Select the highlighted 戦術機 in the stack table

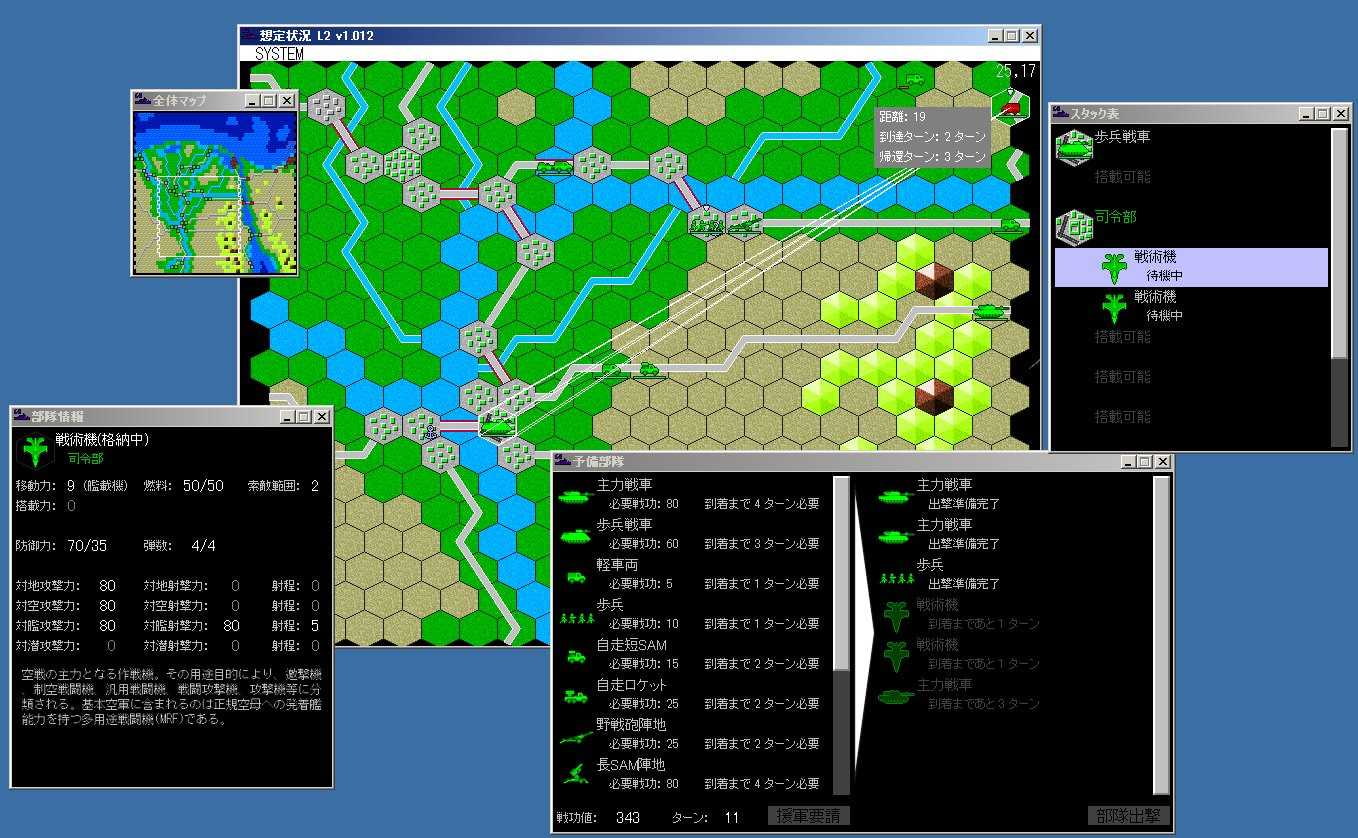pyautogui.click(x=1190, y=267)
